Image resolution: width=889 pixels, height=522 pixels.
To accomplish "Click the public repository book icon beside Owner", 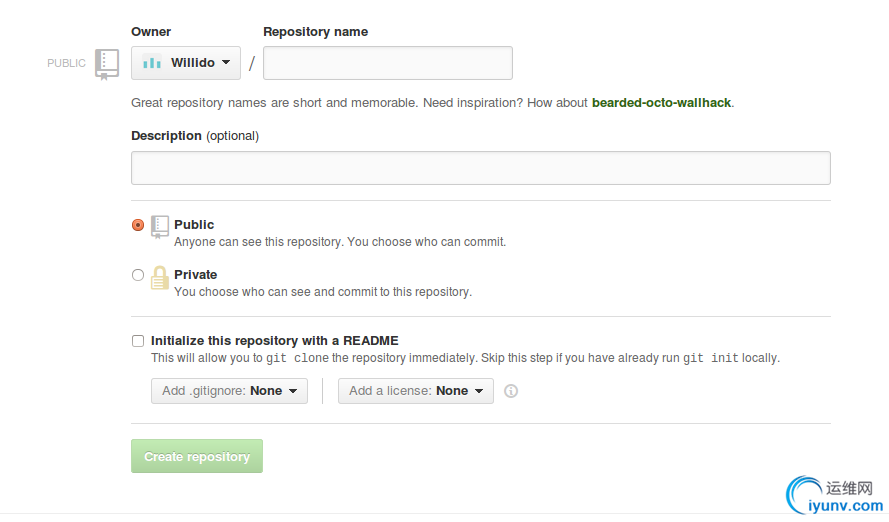I will click(107, 64).
